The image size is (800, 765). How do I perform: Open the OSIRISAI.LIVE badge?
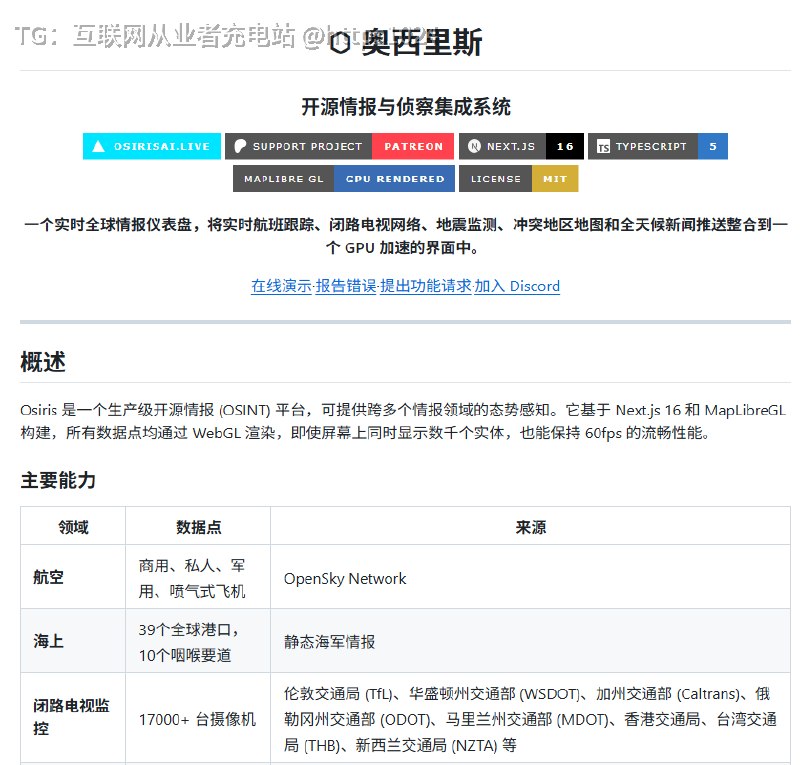pyautogui.click(x=152, y=146)
